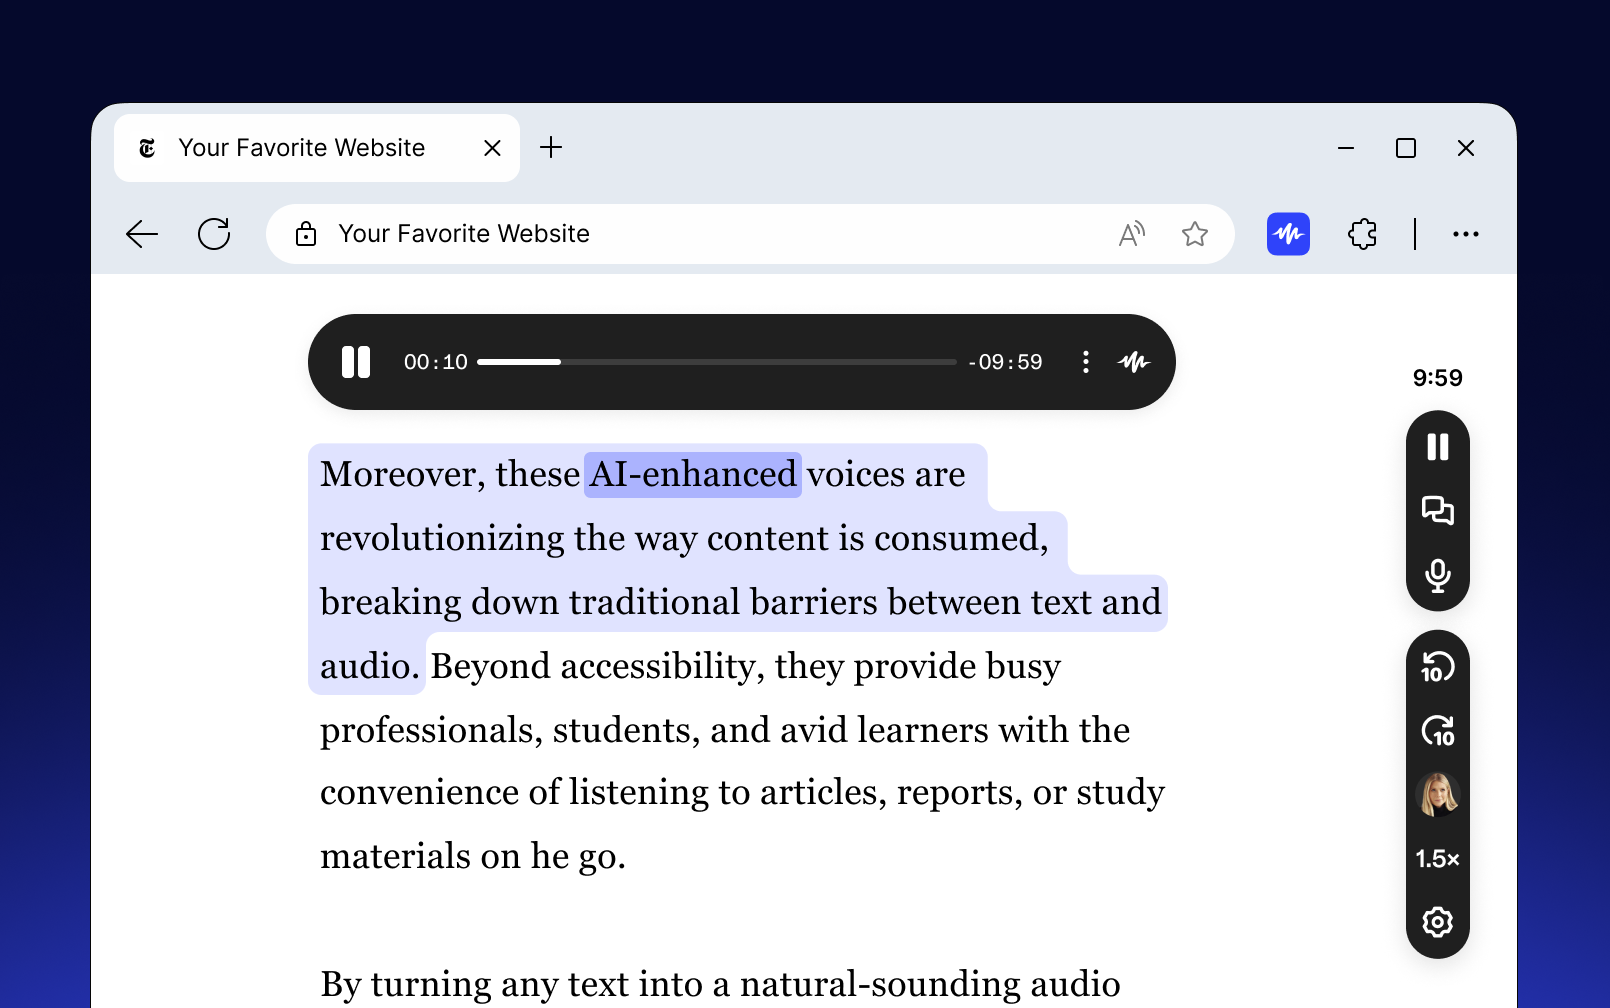The height and width of the screenshot is (1008, 1610).
Task: Click the site favicon on the tab
Action: 147,148
